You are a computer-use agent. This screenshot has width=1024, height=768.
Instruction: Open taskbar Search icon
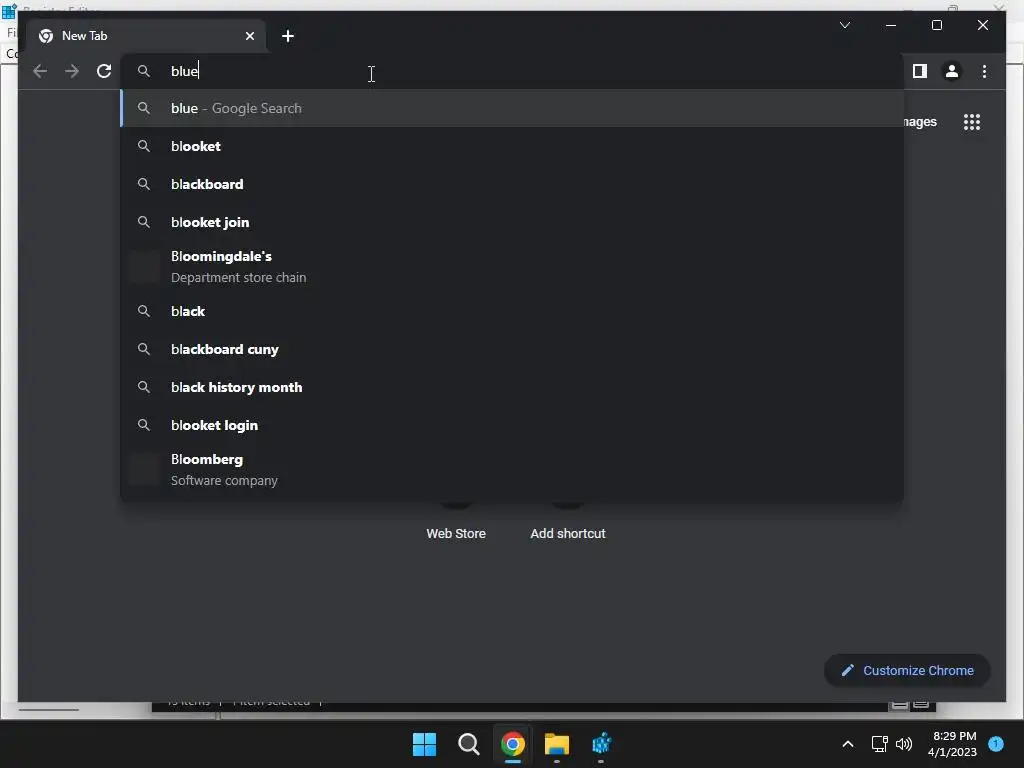click(x=468, y=744)
